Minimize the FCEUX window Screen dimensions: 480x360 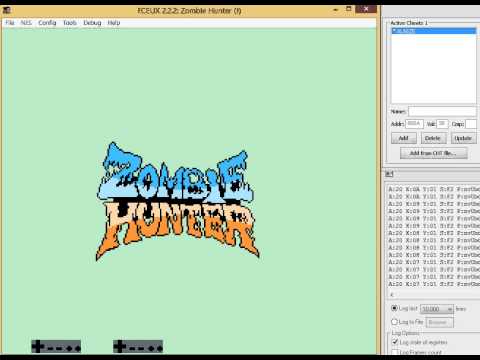[x=335, y=10]
